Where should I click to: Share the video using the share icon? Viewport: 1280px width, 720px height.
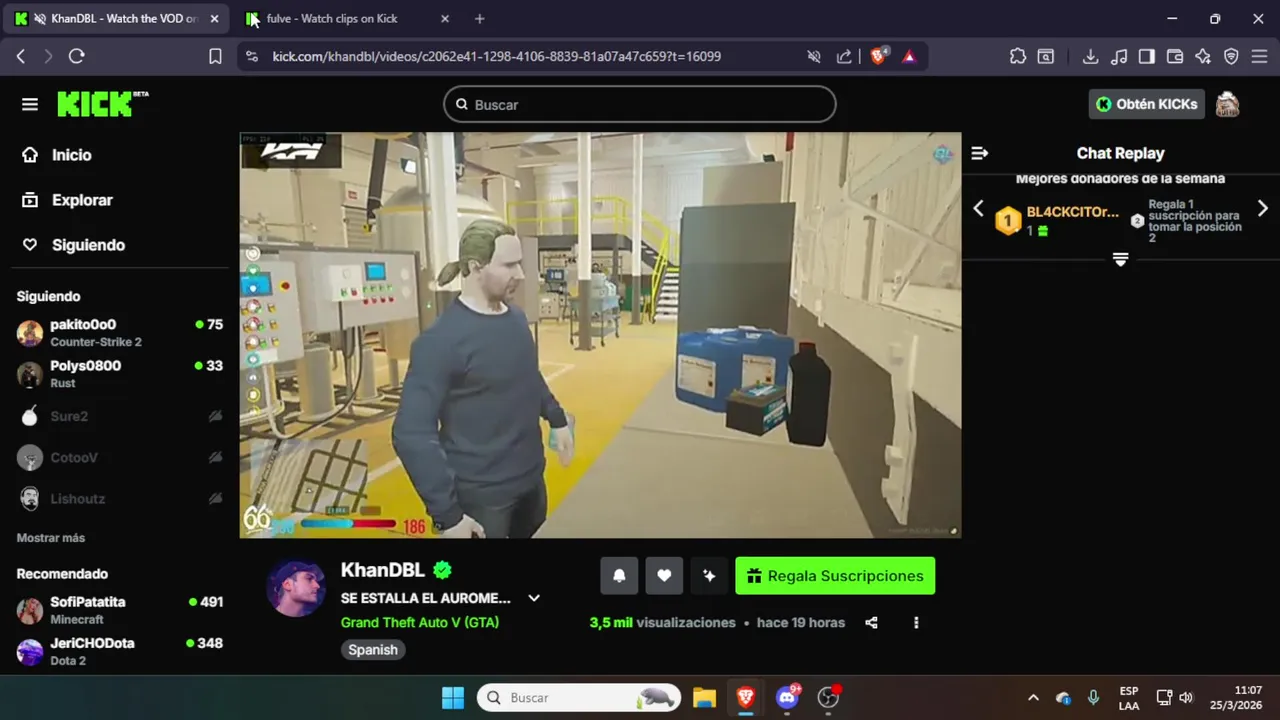click(x=871, y=622)
